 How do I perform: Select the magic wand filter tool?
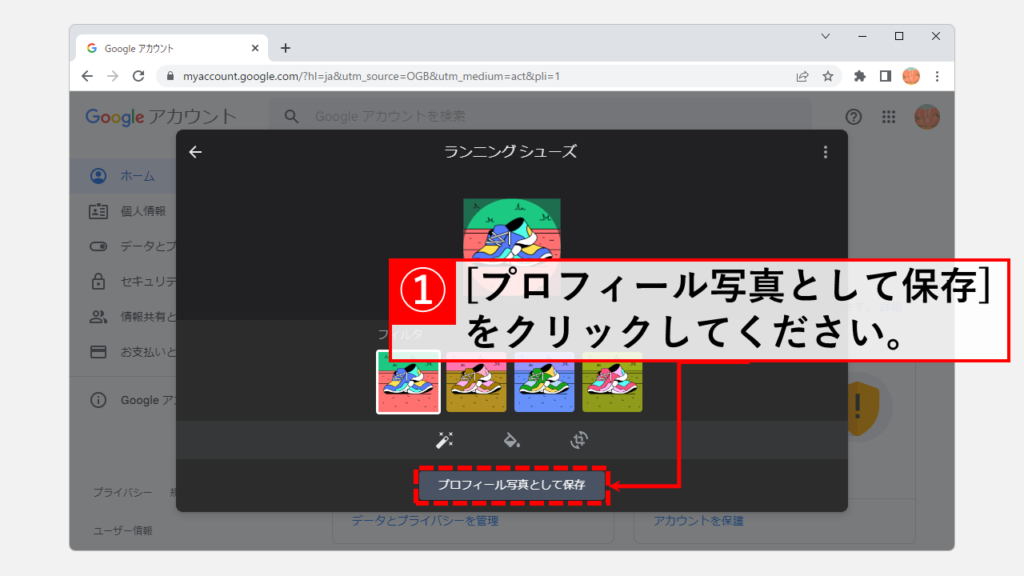point(445,440)
